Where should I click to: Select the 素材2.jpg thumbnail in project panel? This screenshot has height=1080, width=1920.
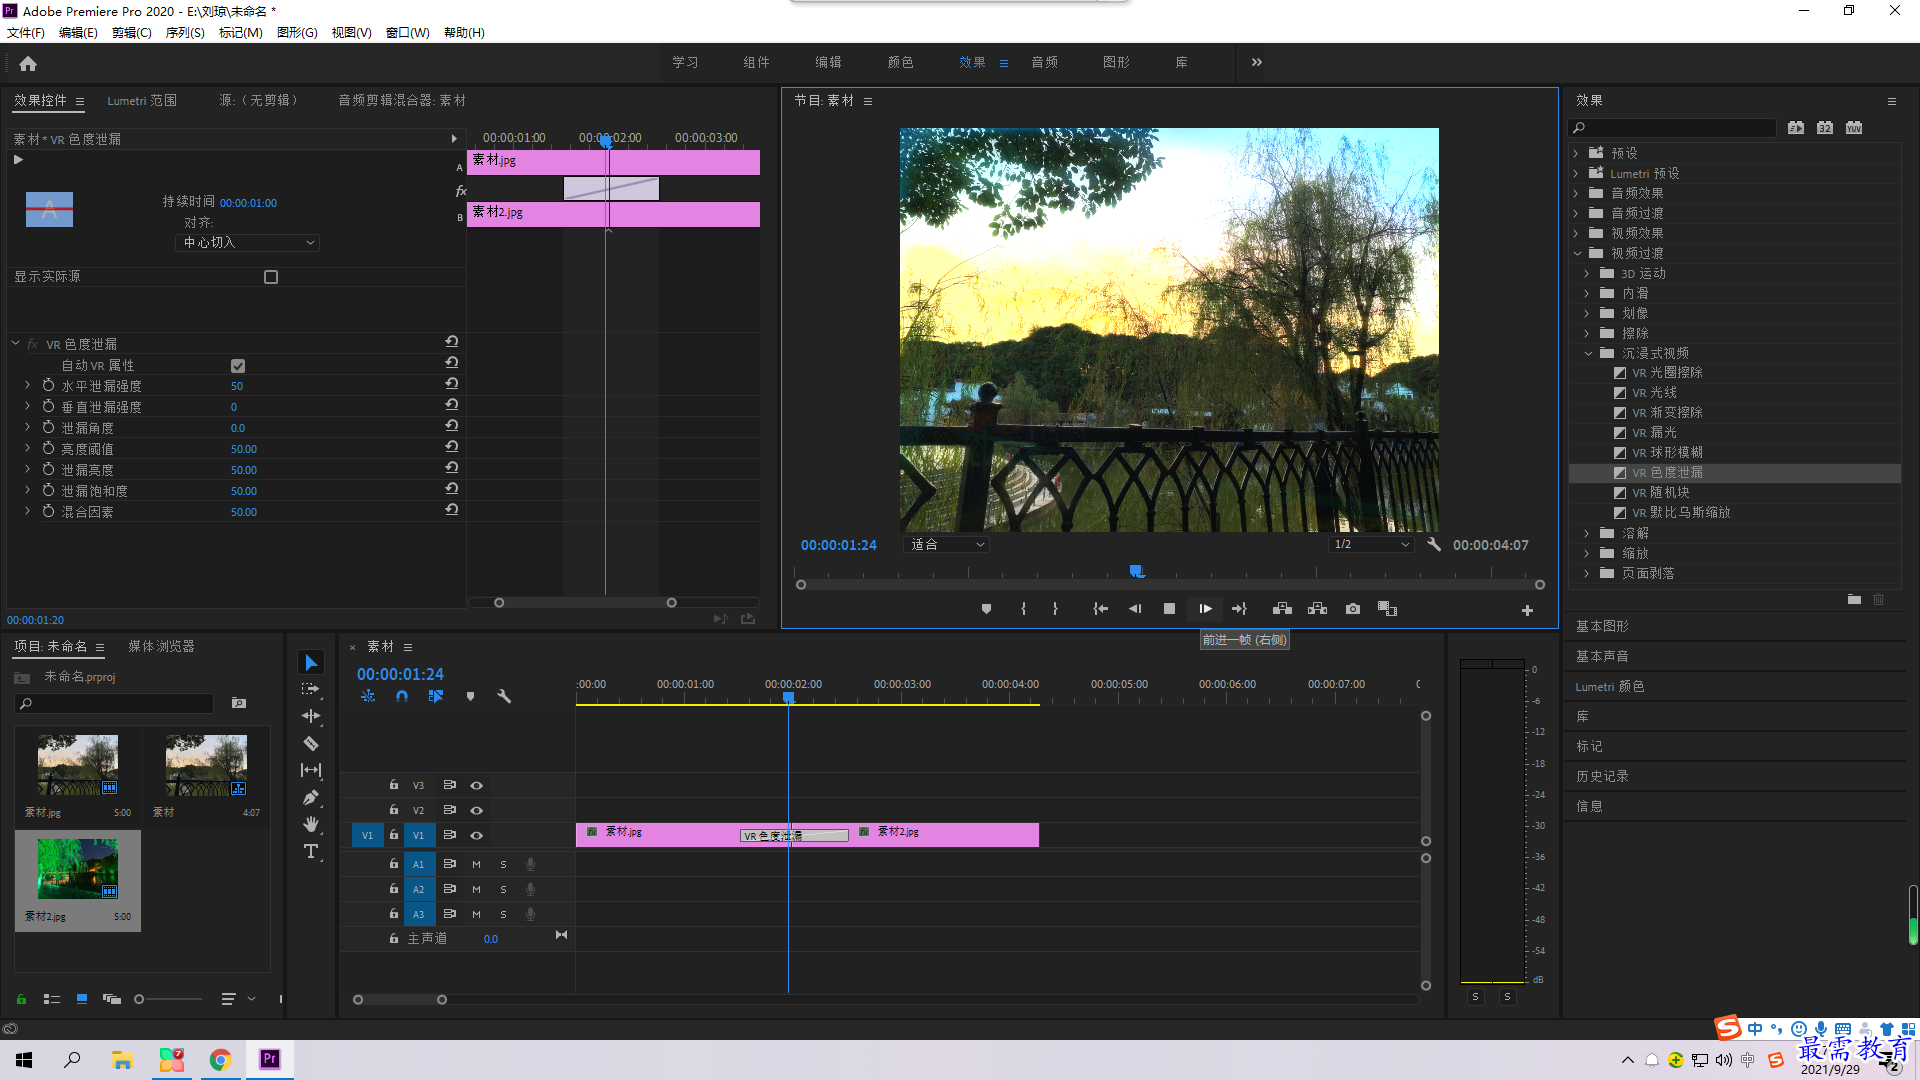coord(78,868)
